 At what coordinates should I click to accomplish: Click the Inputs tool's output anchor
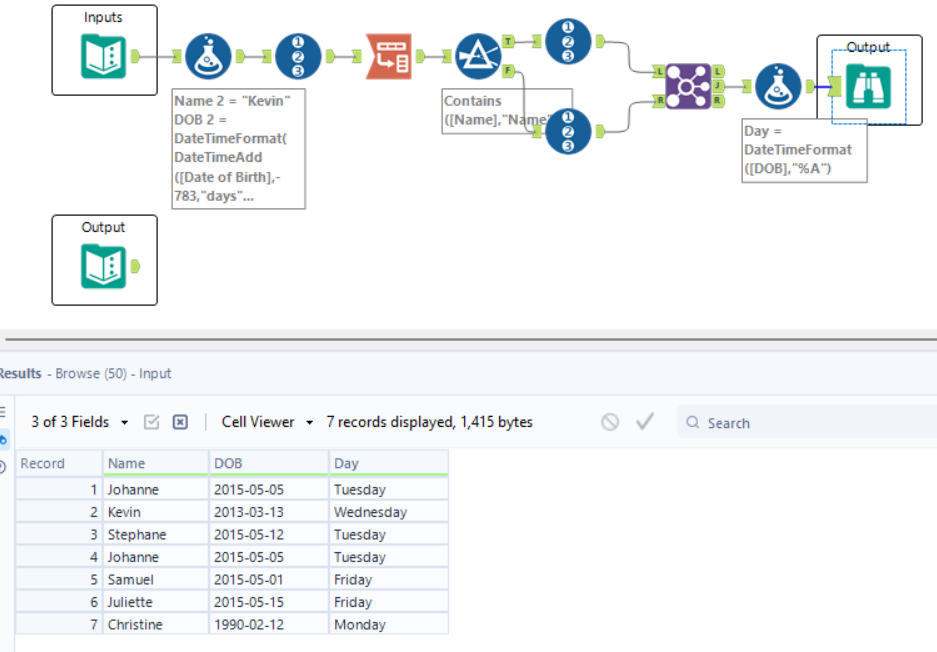coord(135,57)
